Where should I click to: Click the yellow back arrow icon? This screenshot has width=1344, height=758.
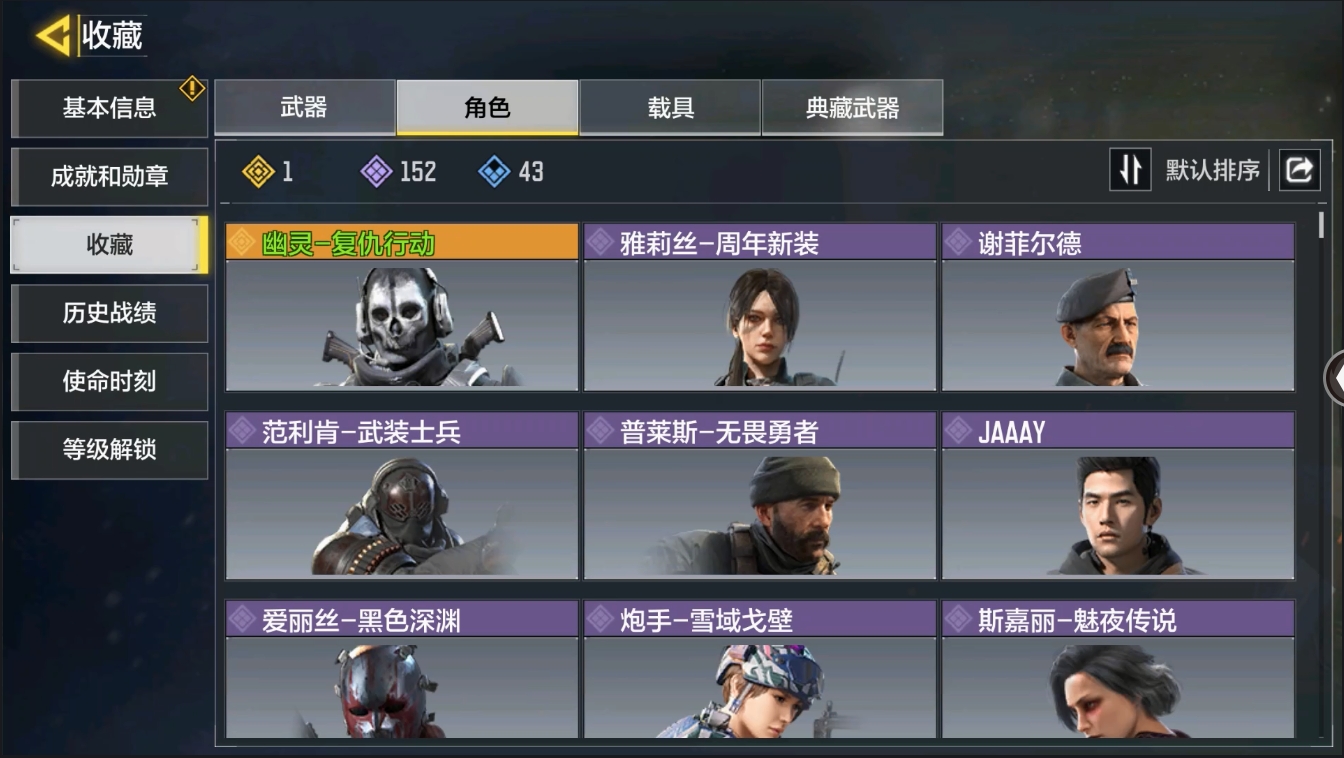tap(54, 36)
